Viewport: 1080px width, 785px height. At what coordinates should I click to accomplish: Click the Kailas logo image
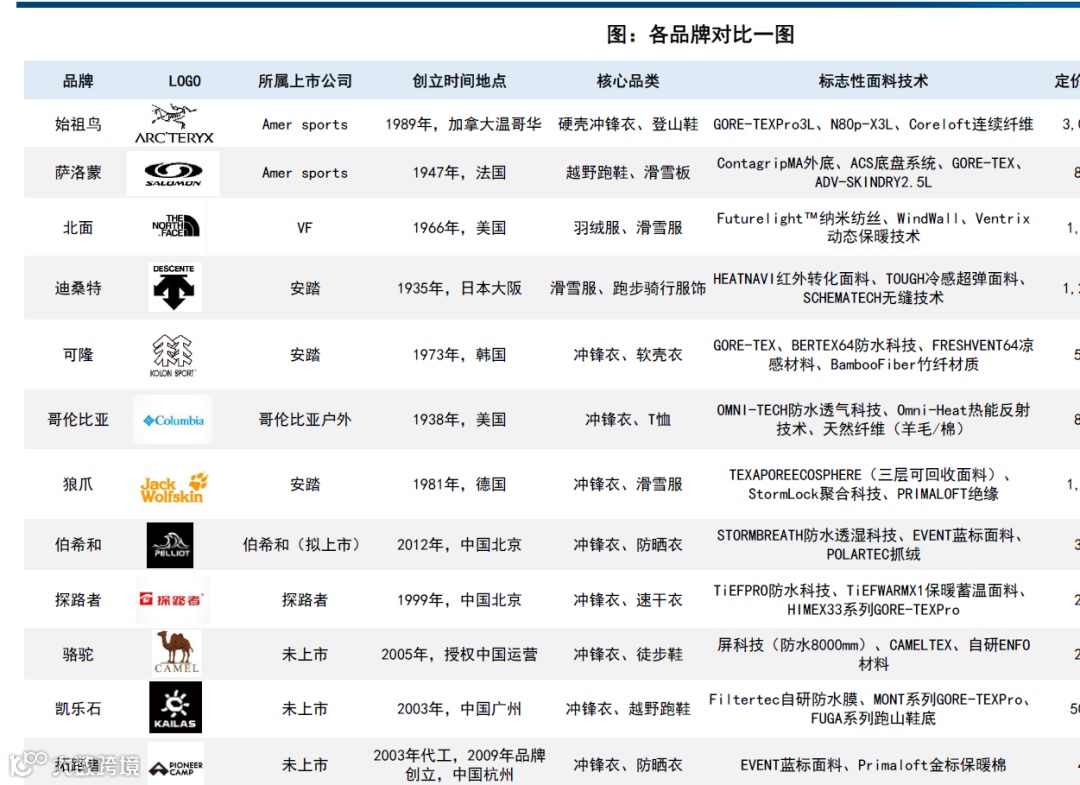coord(175,707)
